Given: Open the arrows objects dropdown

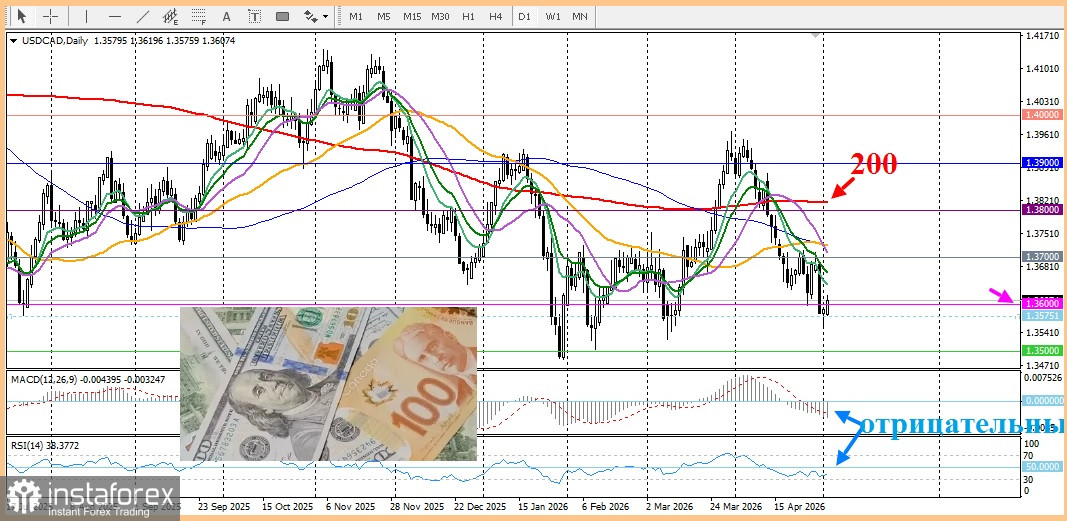Looking at the screenshot, I should point(316,16).
